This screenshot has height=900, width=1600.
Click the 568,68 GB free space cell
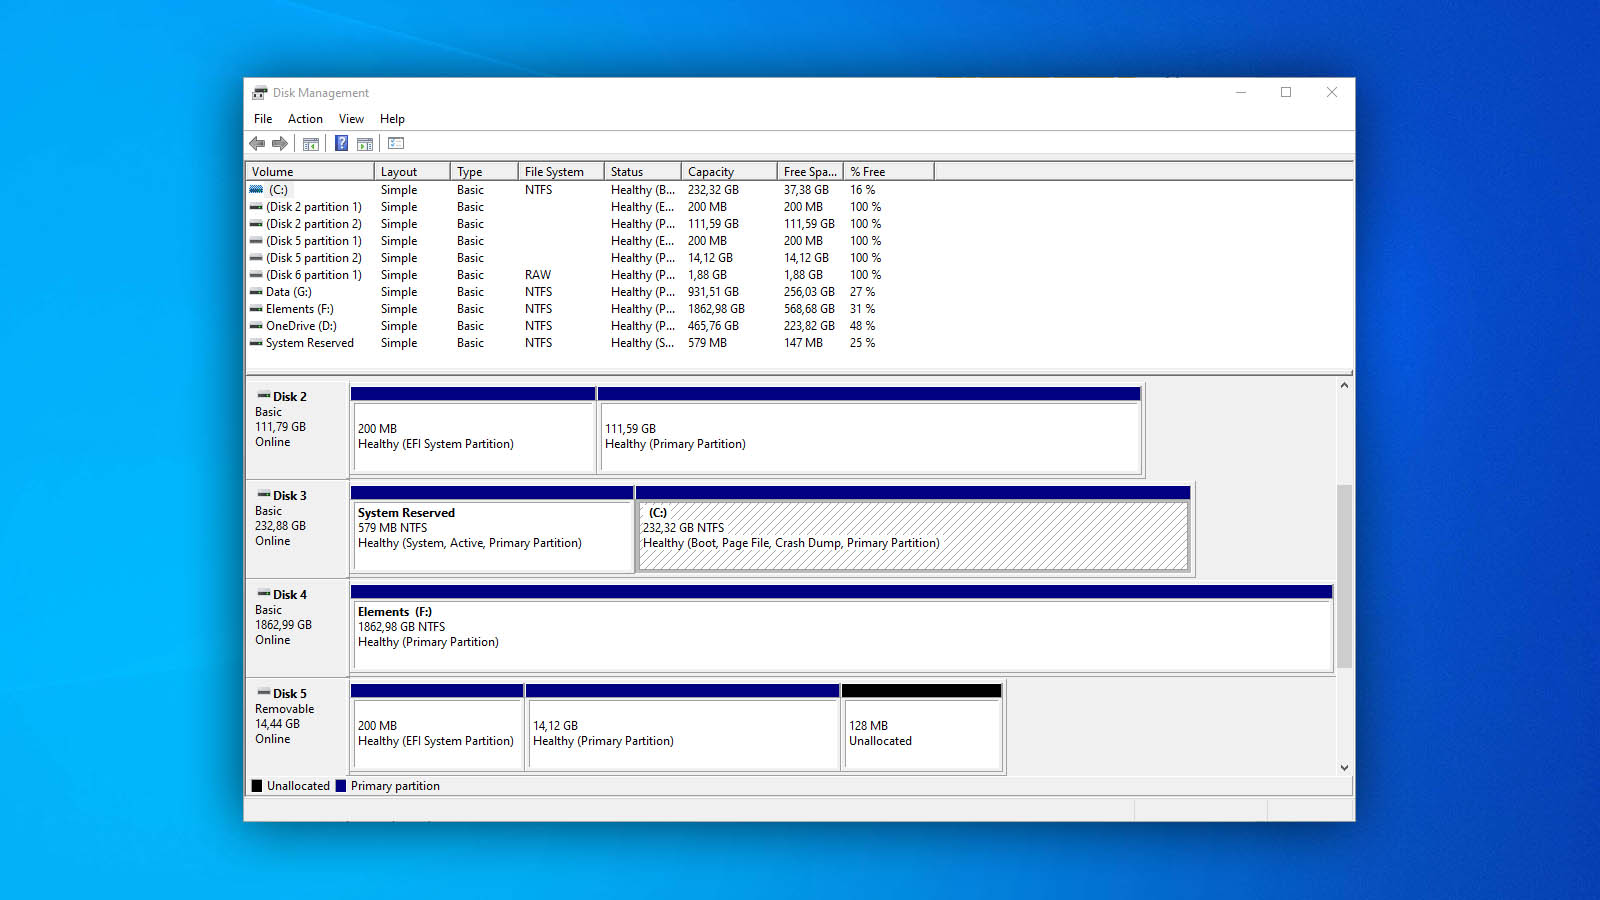[x=809, y=309]
